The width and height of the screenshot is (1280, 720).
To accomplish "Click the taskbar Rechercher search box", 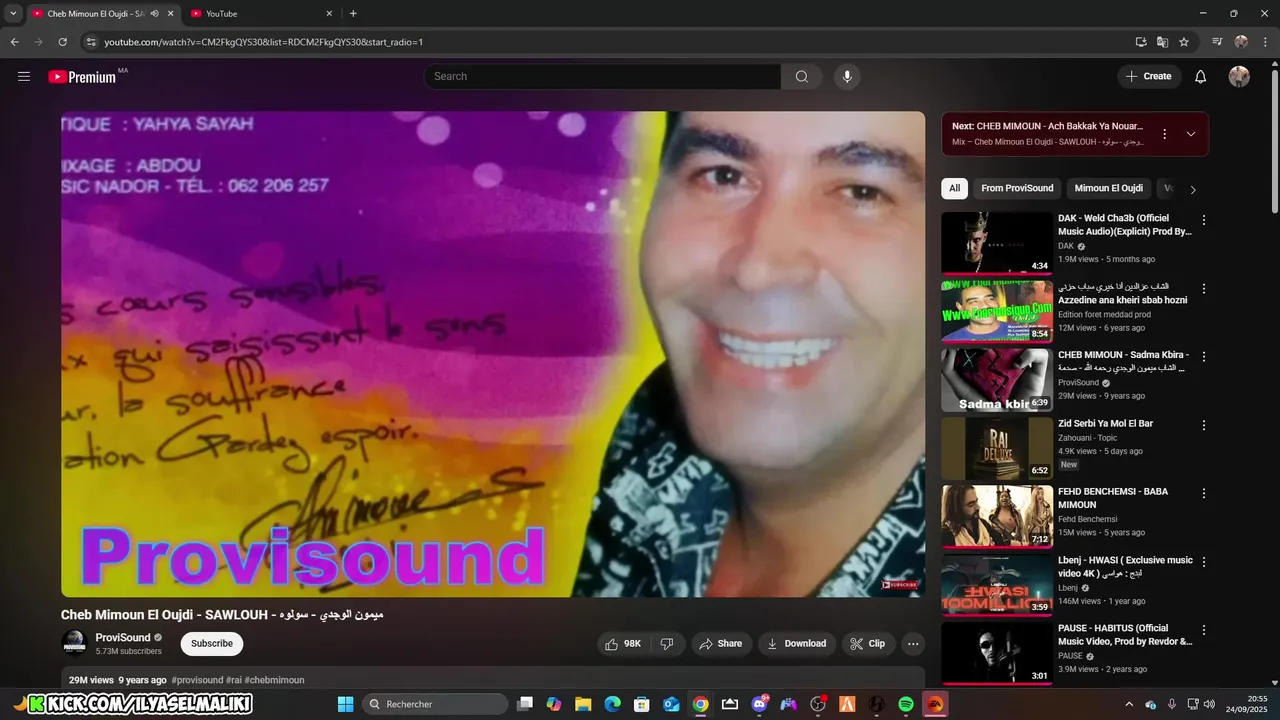I will pyautogui.click(x=435, y=704).
